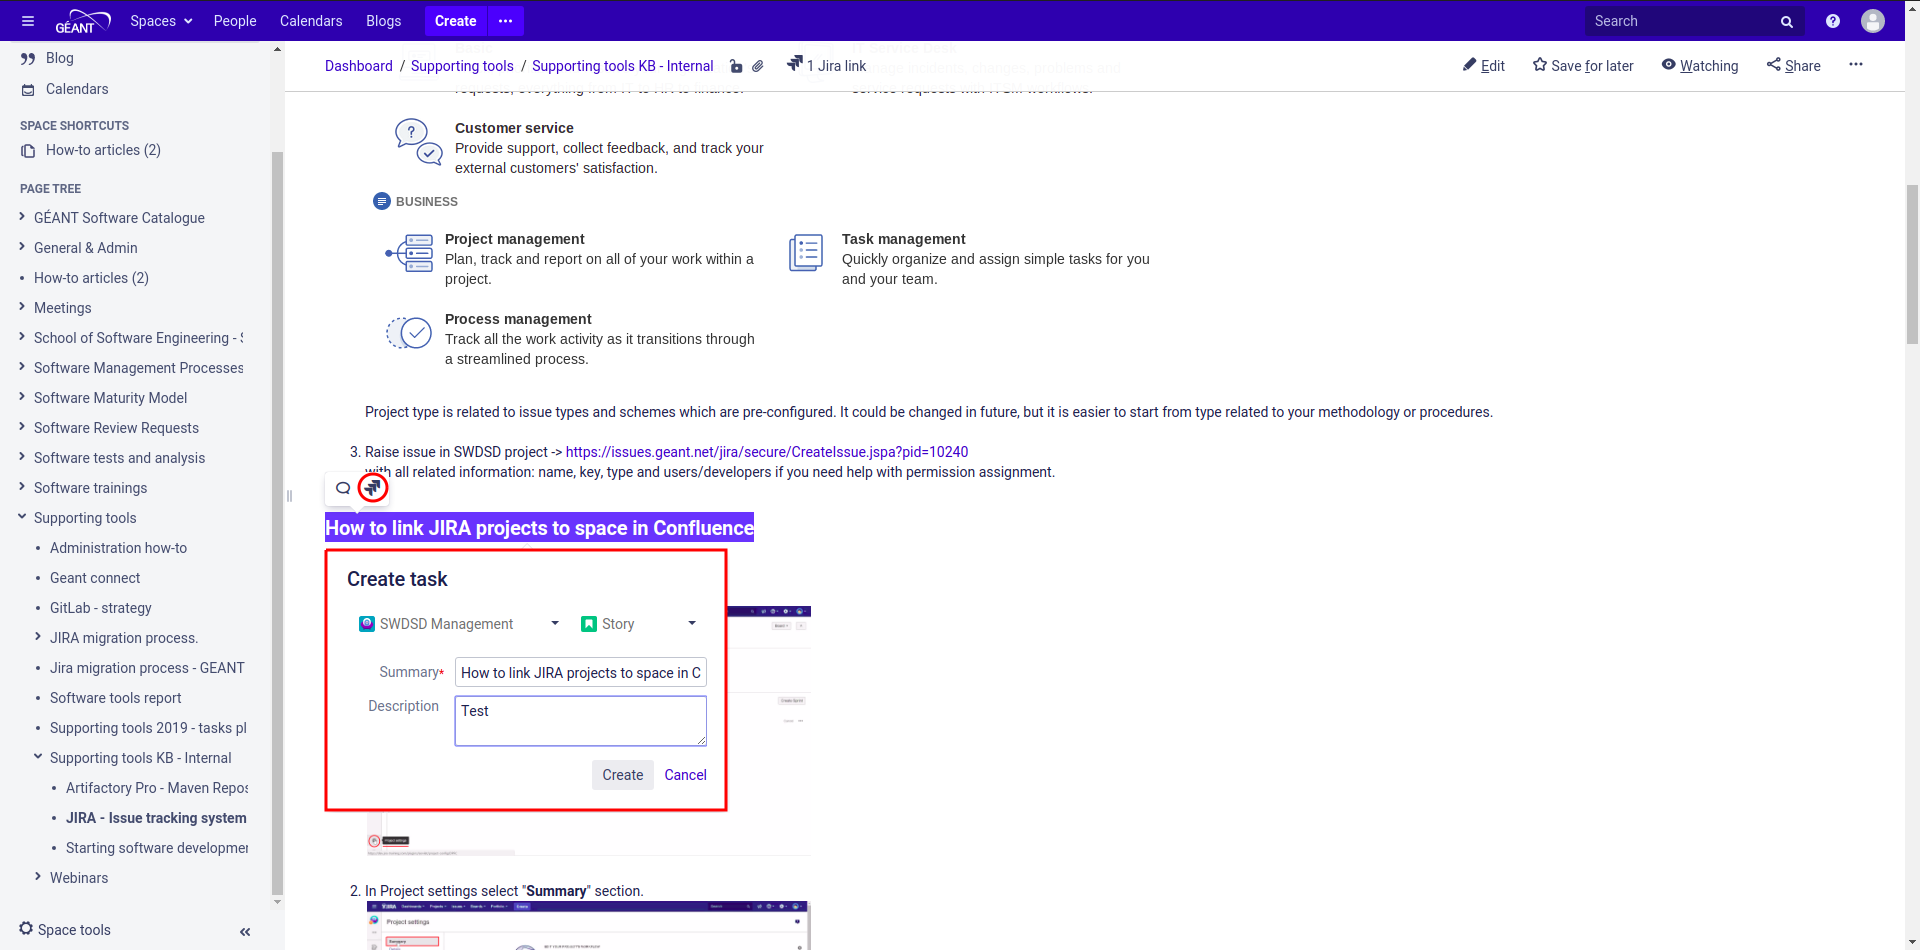Open create more options ellipsis

coord(505,21)
